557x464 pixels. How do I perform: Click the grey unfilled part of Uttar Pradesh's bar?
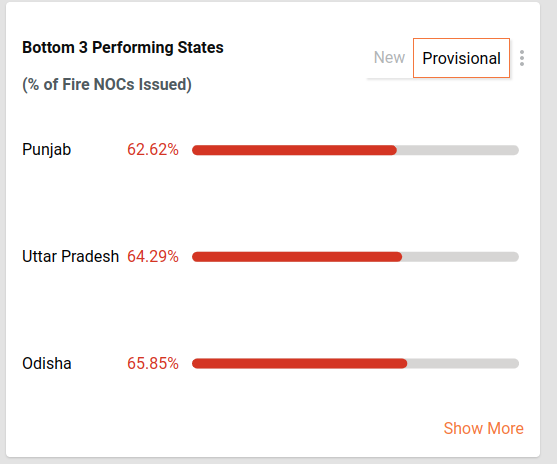click(460, 257)
